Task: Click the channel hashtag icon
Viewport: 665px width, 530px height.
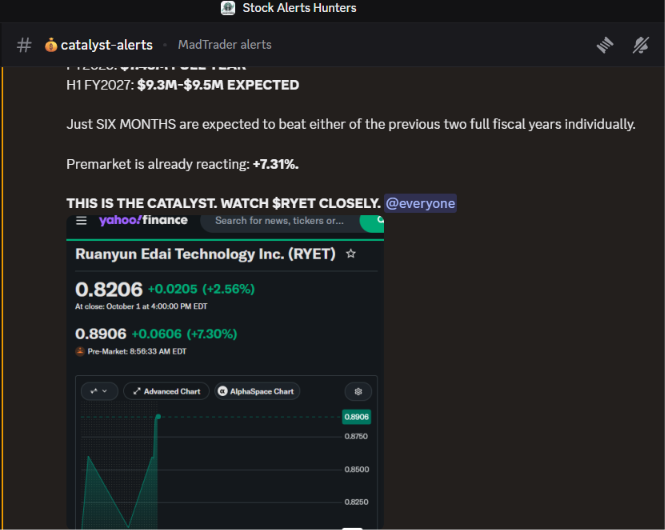Action: point(24,45)
